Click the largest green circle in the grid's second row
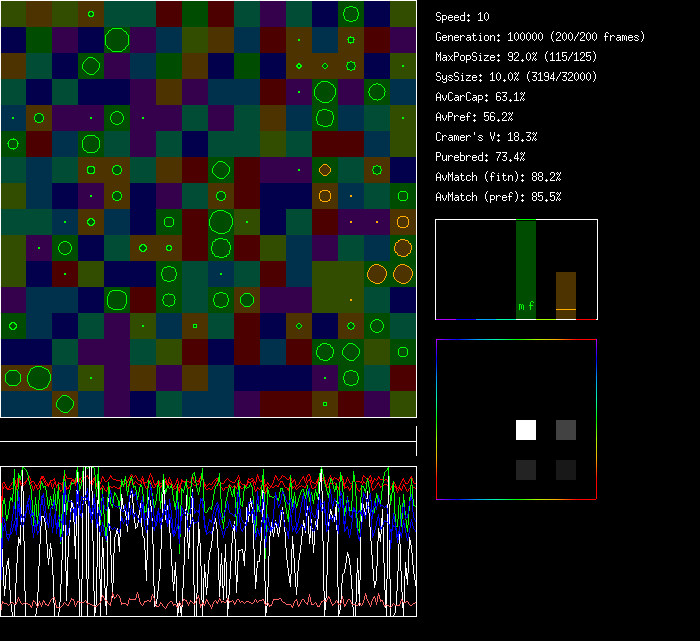 click(x=117, y=40)
